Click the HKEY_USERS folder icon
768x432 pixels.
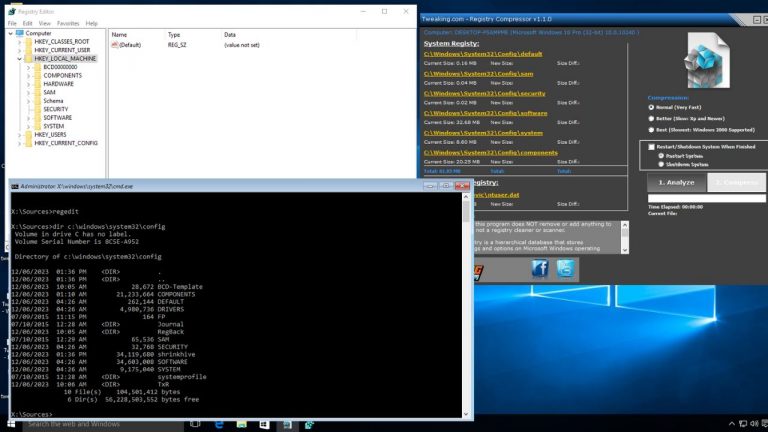pyautogui.click(x=28, y=134)
